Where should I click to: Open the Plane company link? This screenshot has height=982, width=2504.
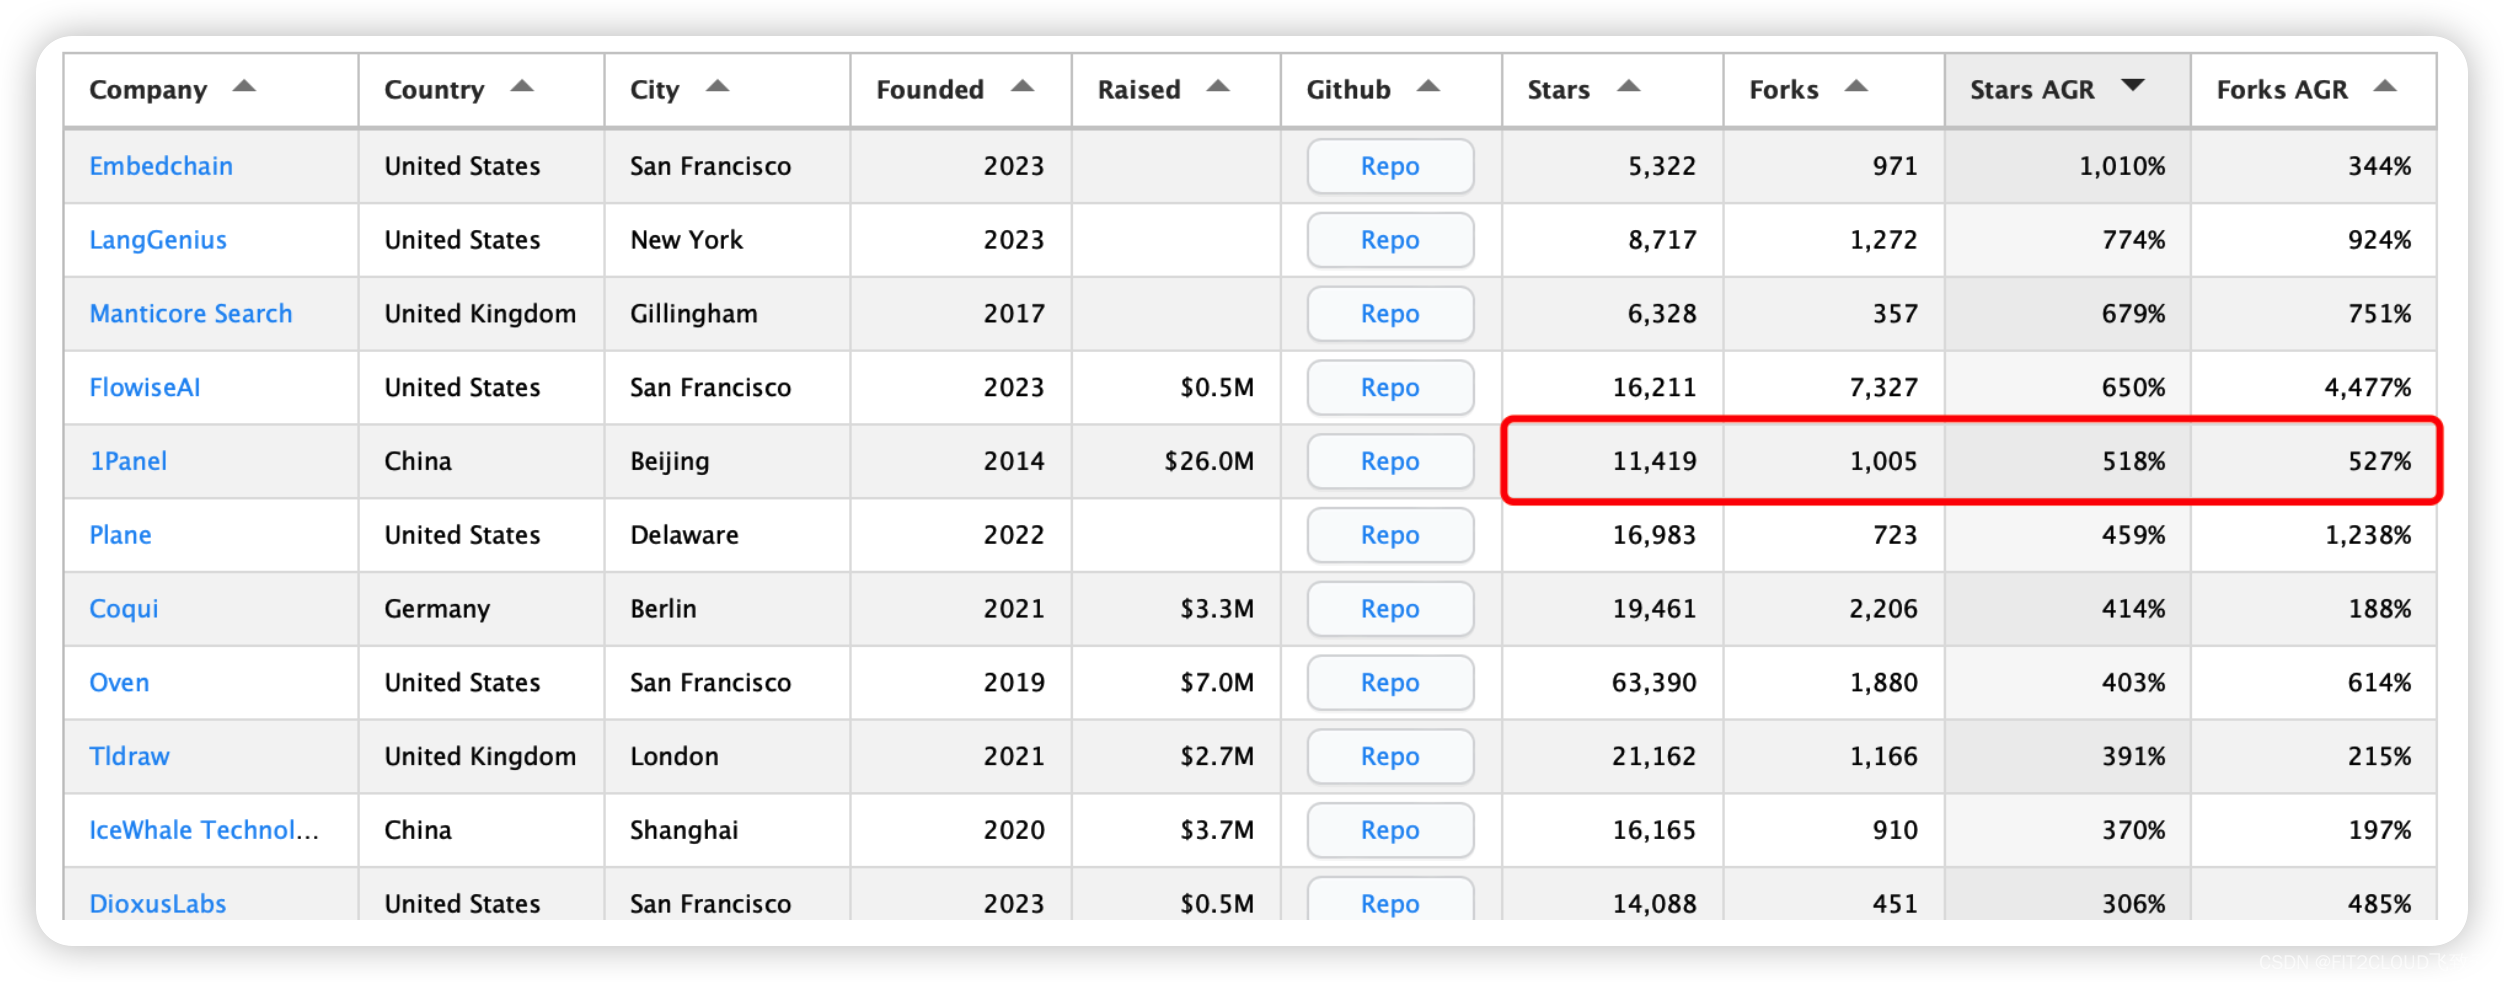pos(120,535)
